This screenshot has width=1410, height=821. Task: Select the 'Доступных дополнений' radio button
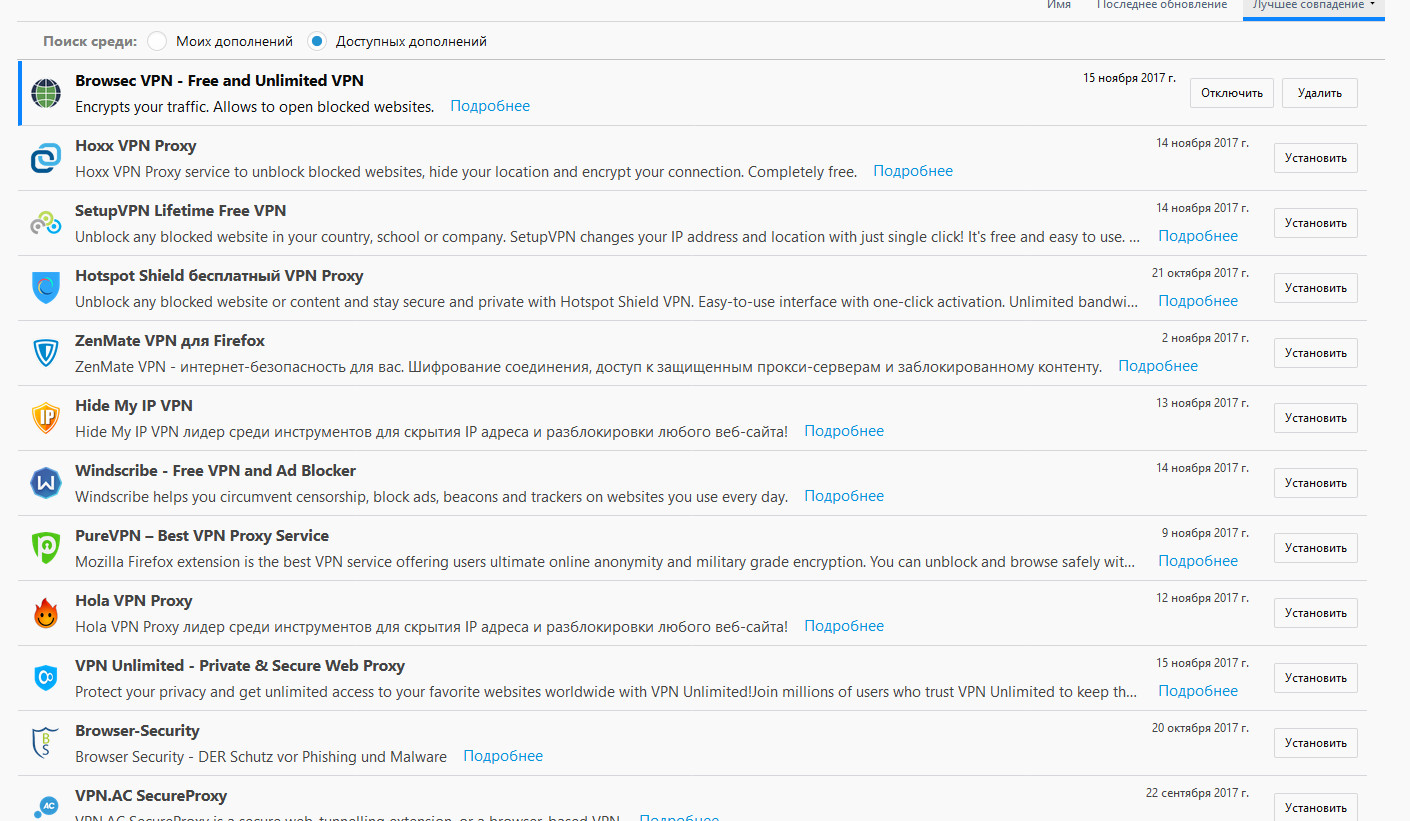(x=317, y=41)
